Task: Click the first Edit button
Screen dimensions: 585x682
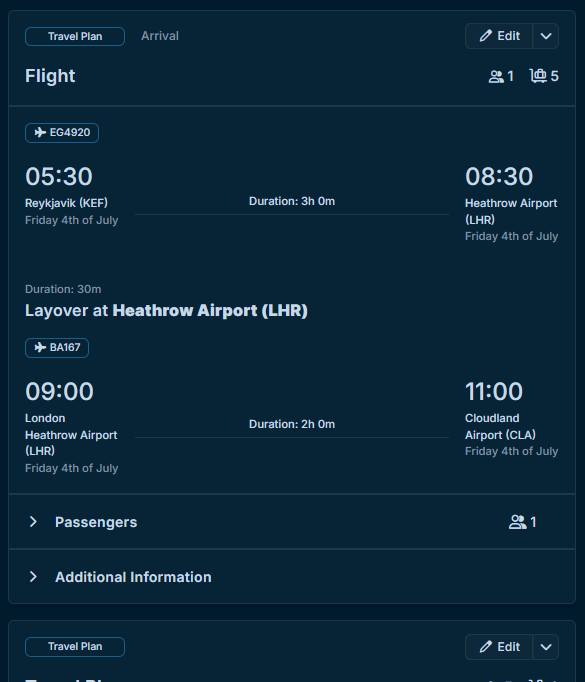Action: (499, 36)
